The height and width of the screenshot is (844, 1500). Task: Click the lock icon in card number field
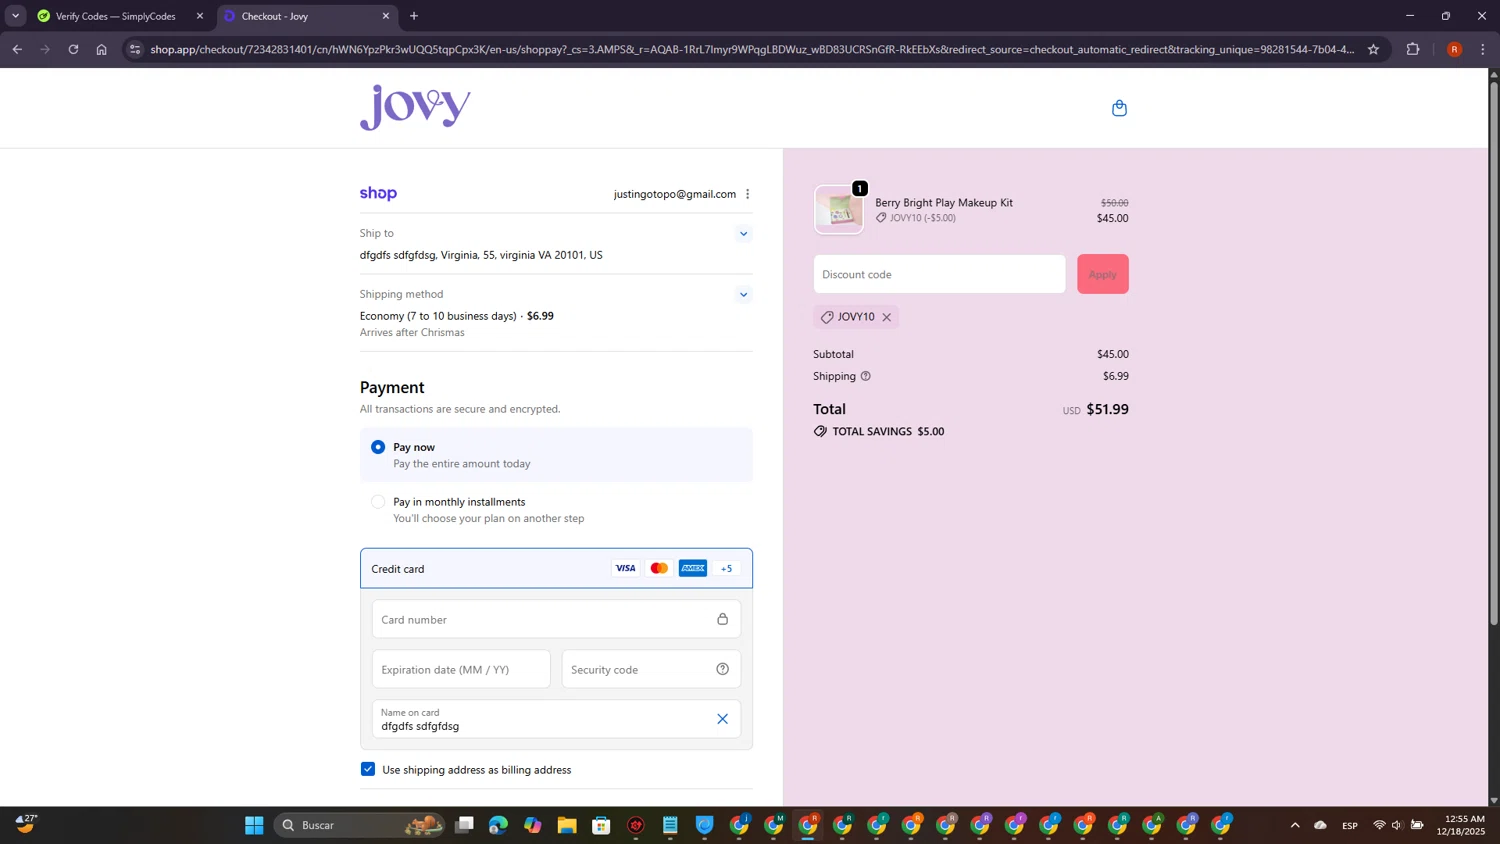pos(722,619)
